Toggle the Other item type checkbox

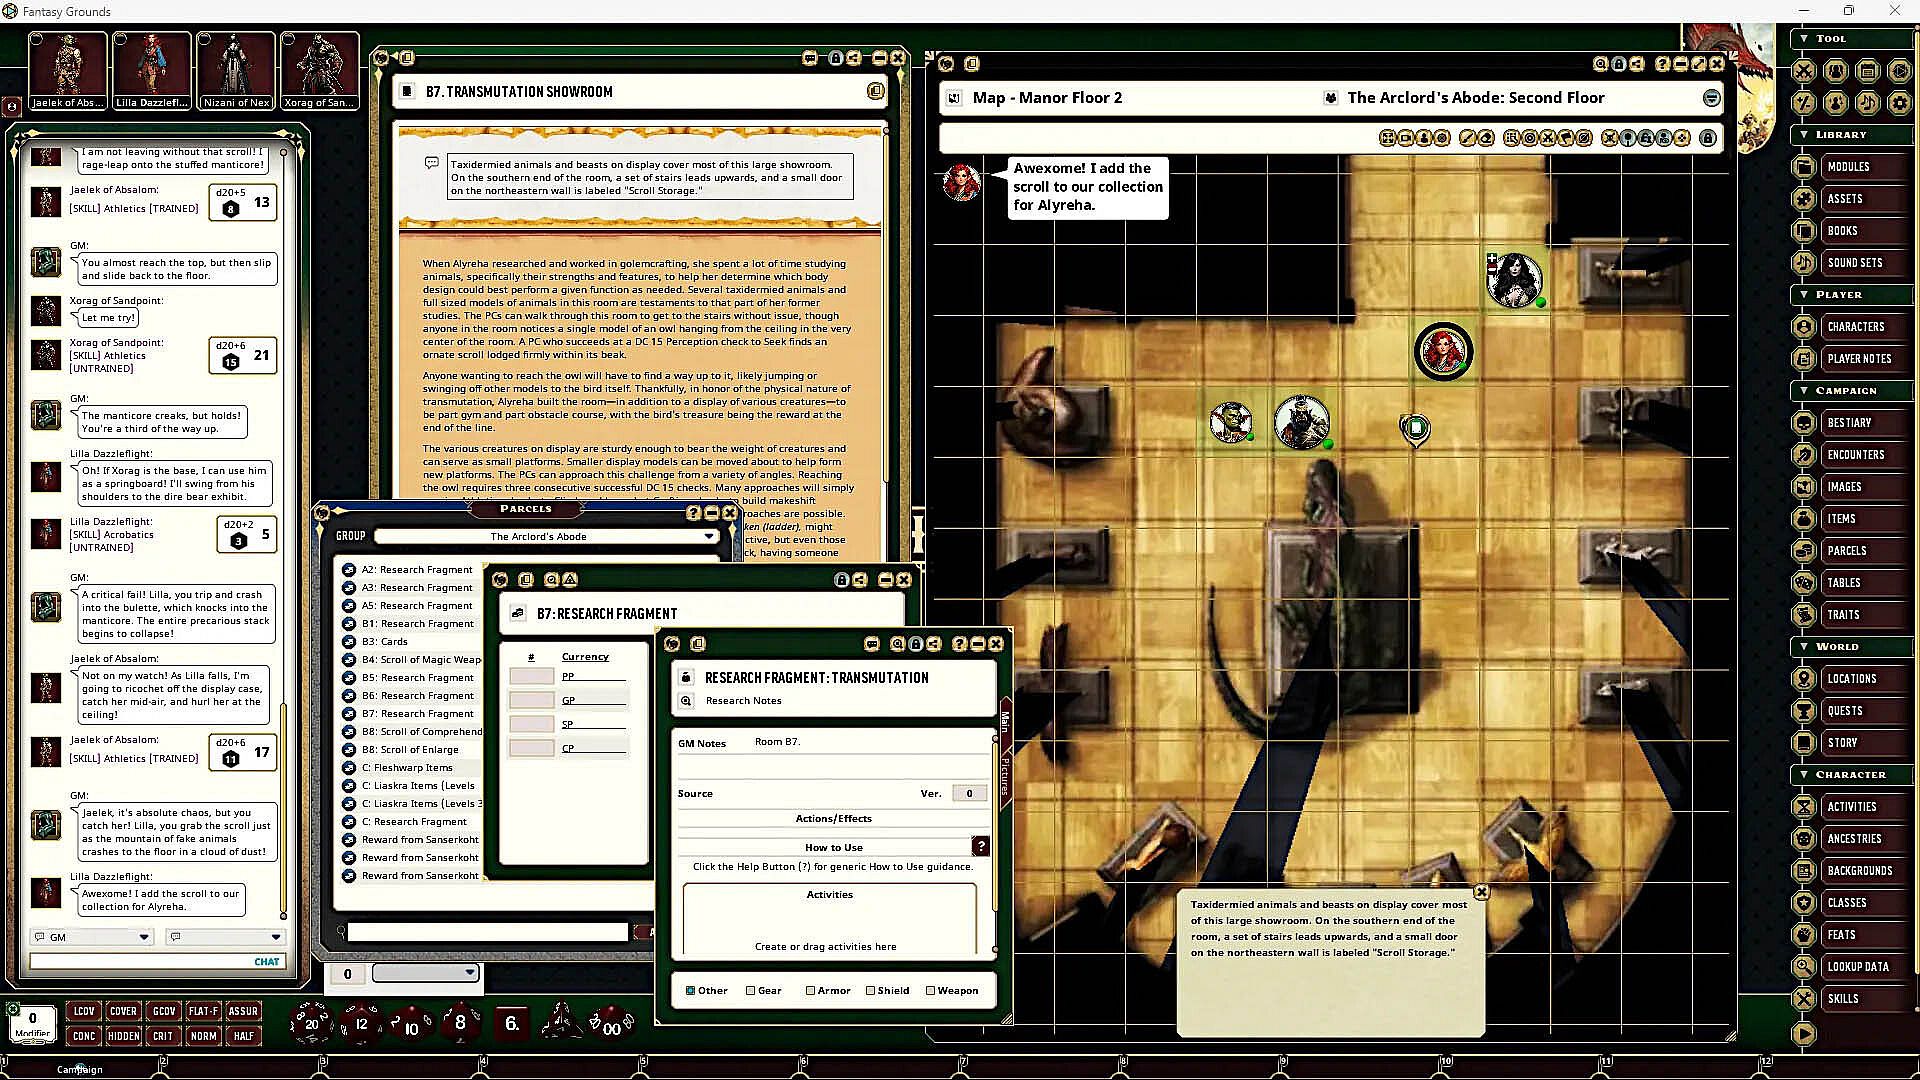[690, 991]
